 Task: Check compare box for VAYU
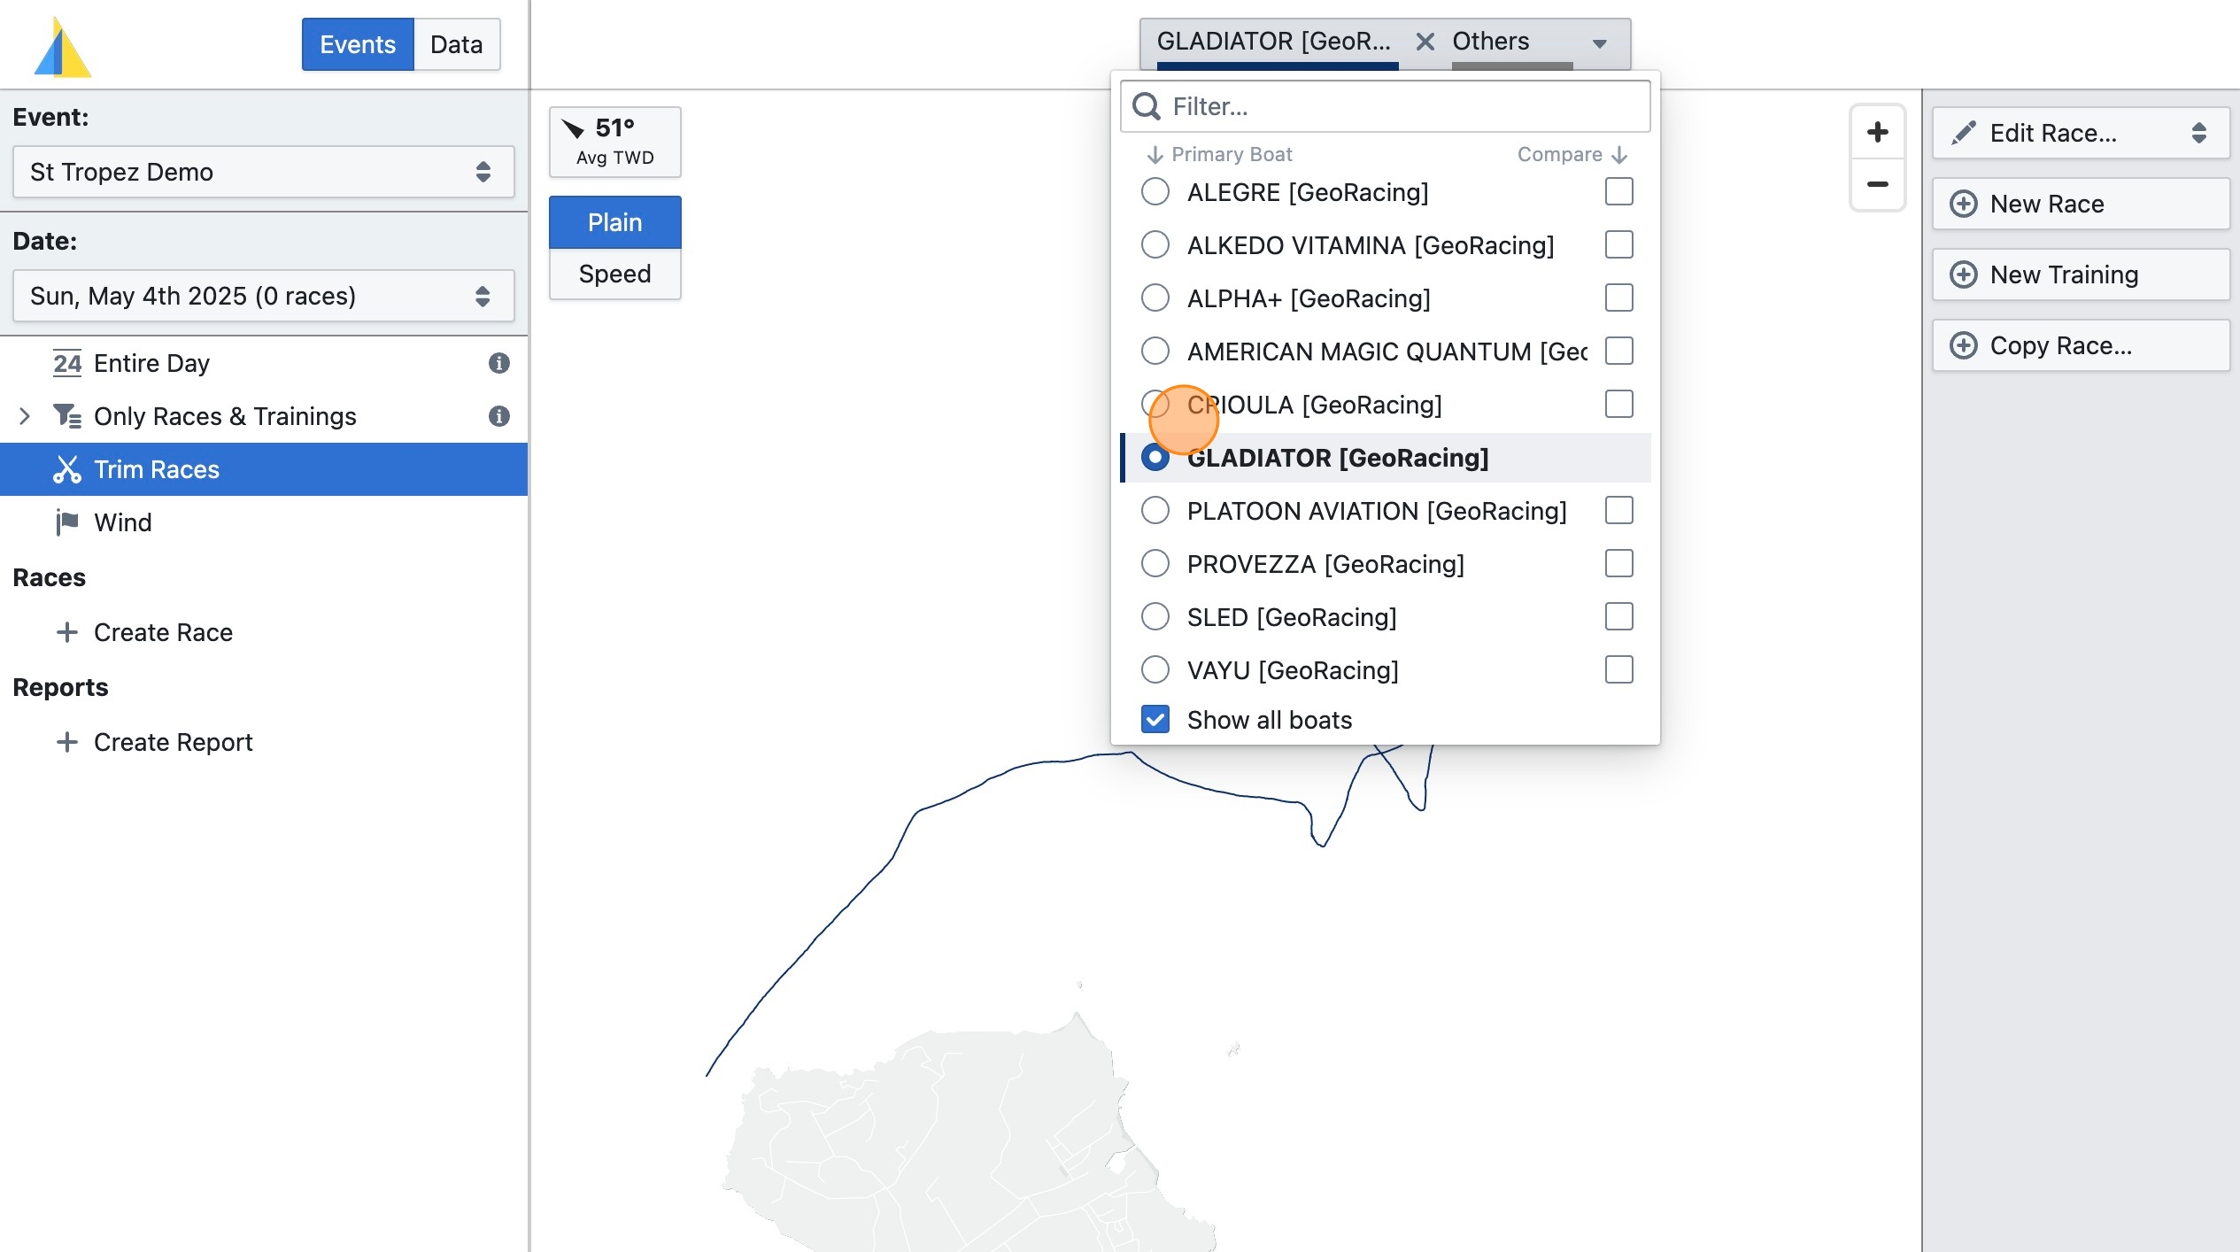coord(1618,670)
